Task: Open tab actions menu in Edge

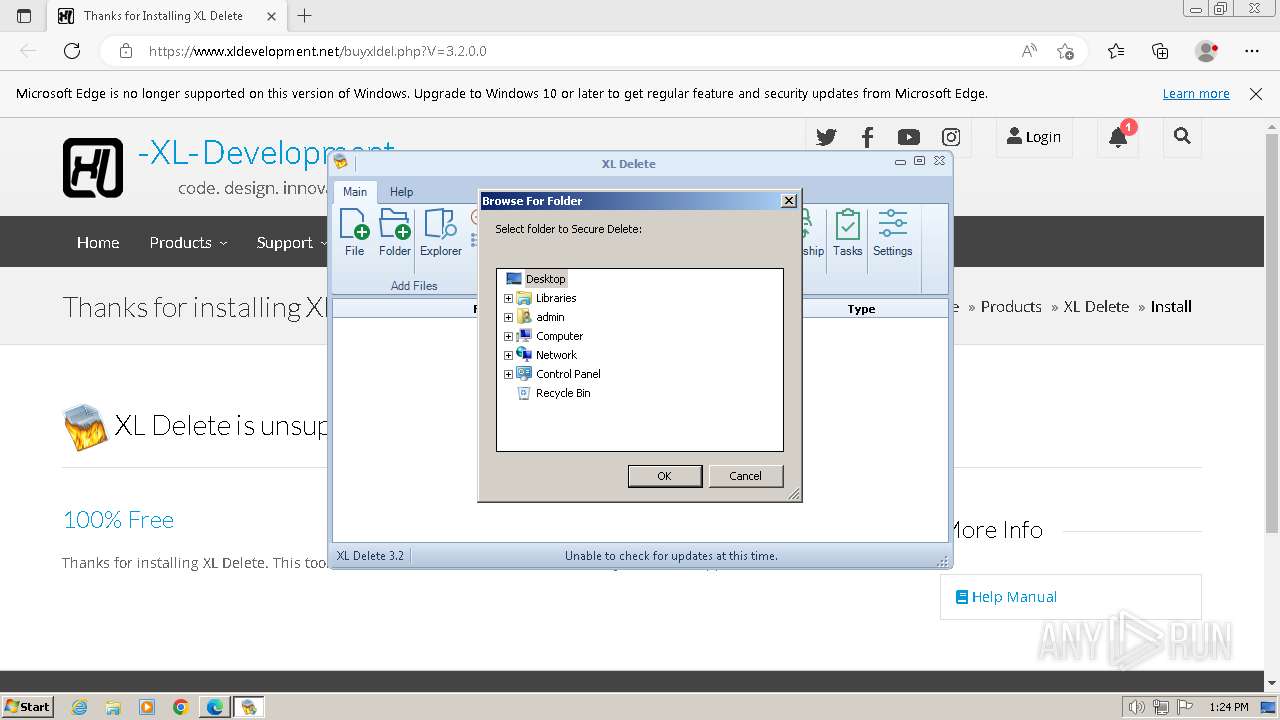Action: point(24,16)
